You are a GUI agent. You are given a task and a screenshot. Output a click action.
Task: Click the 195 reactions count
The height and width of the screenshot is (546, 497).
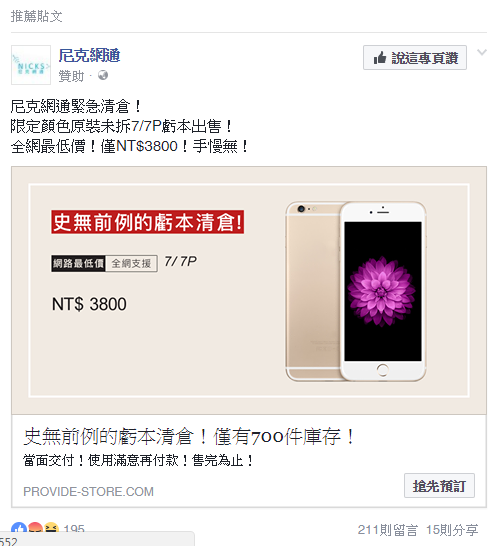(x=74, y=529)
